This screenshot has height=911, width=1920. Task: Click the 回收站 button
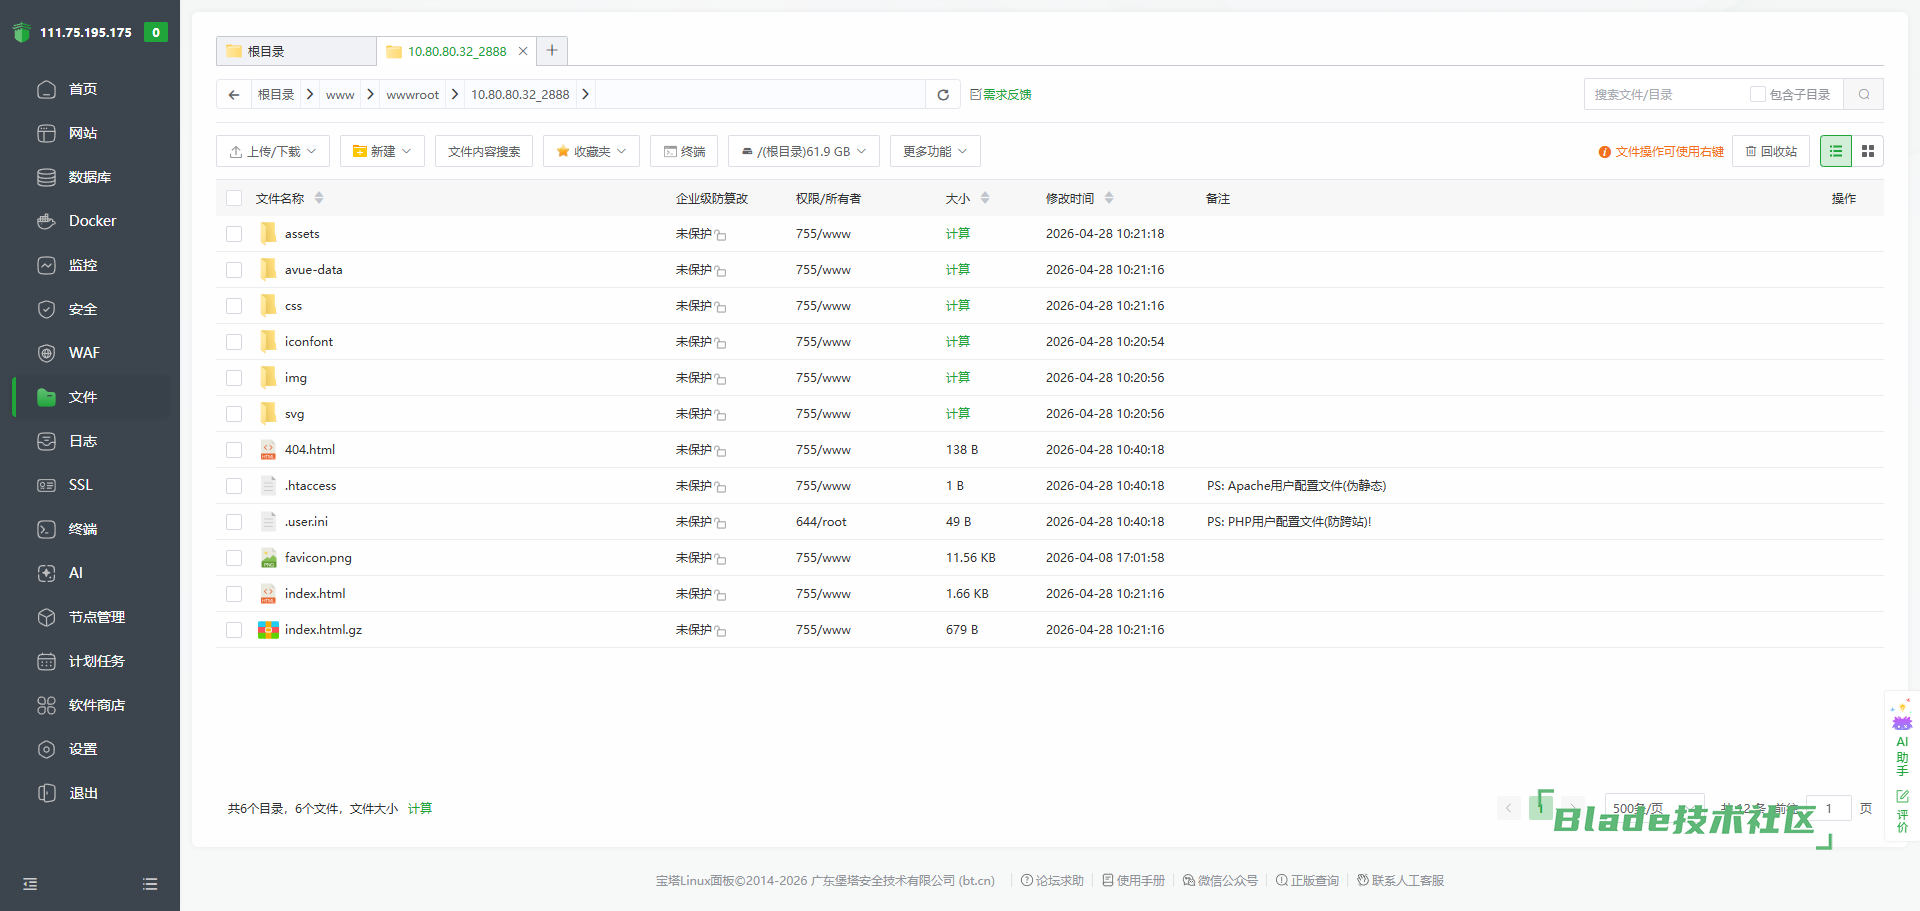(1771, 152)
